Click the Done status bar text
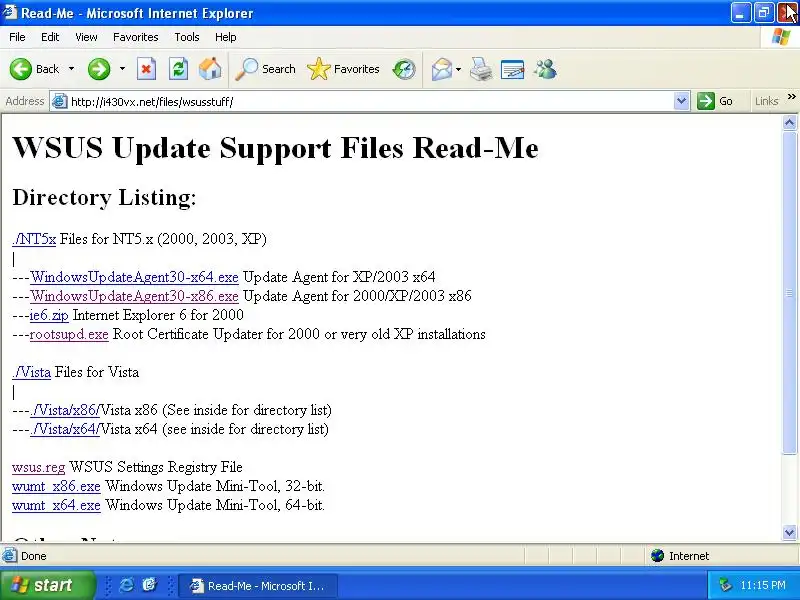 point(34,556)
